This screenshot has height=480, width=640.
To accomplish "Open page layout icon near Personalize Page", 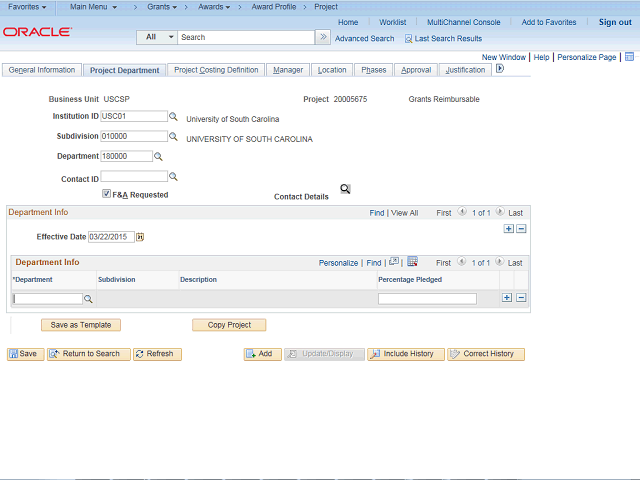I will pos(629,57).
